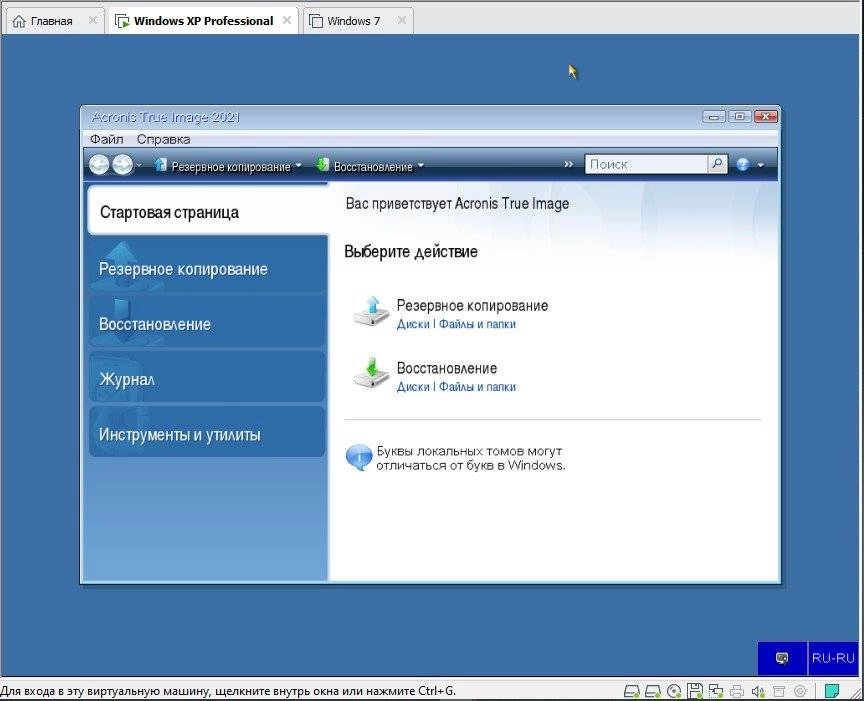This screenshot has width=864, height=701.
Task: Maximize the Acronis True Image window
Action: tap(739, 117)
